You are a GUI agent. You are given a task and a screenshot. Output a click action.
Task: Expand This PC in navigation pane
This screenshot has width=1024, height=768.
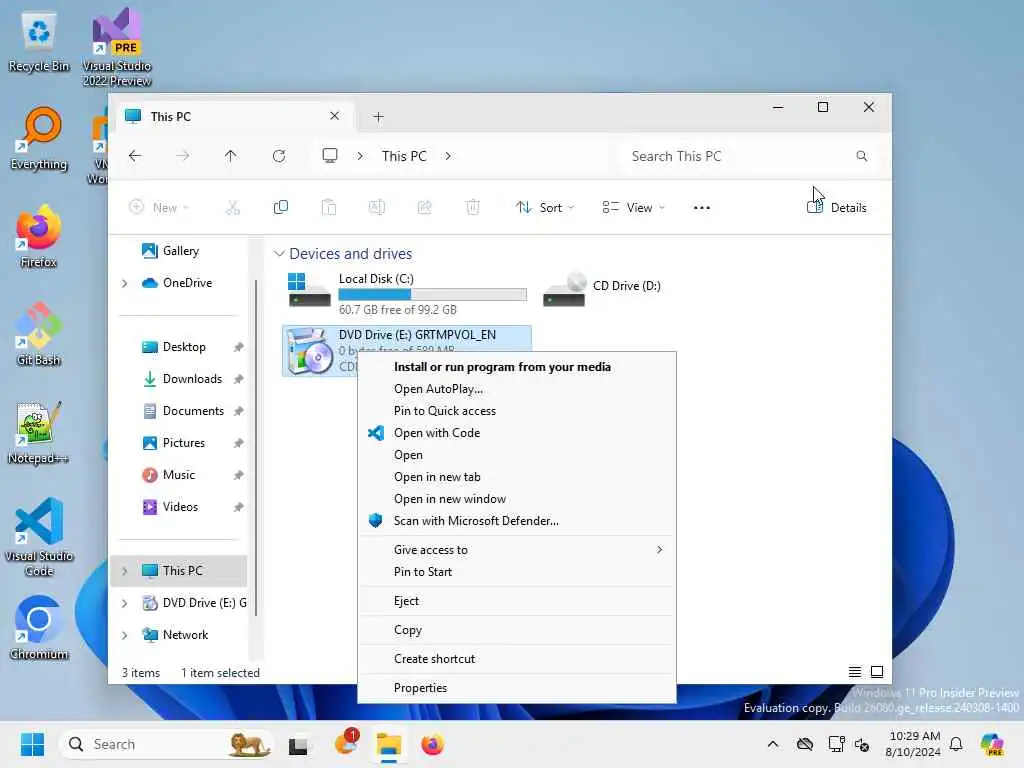tap(125, 571)
